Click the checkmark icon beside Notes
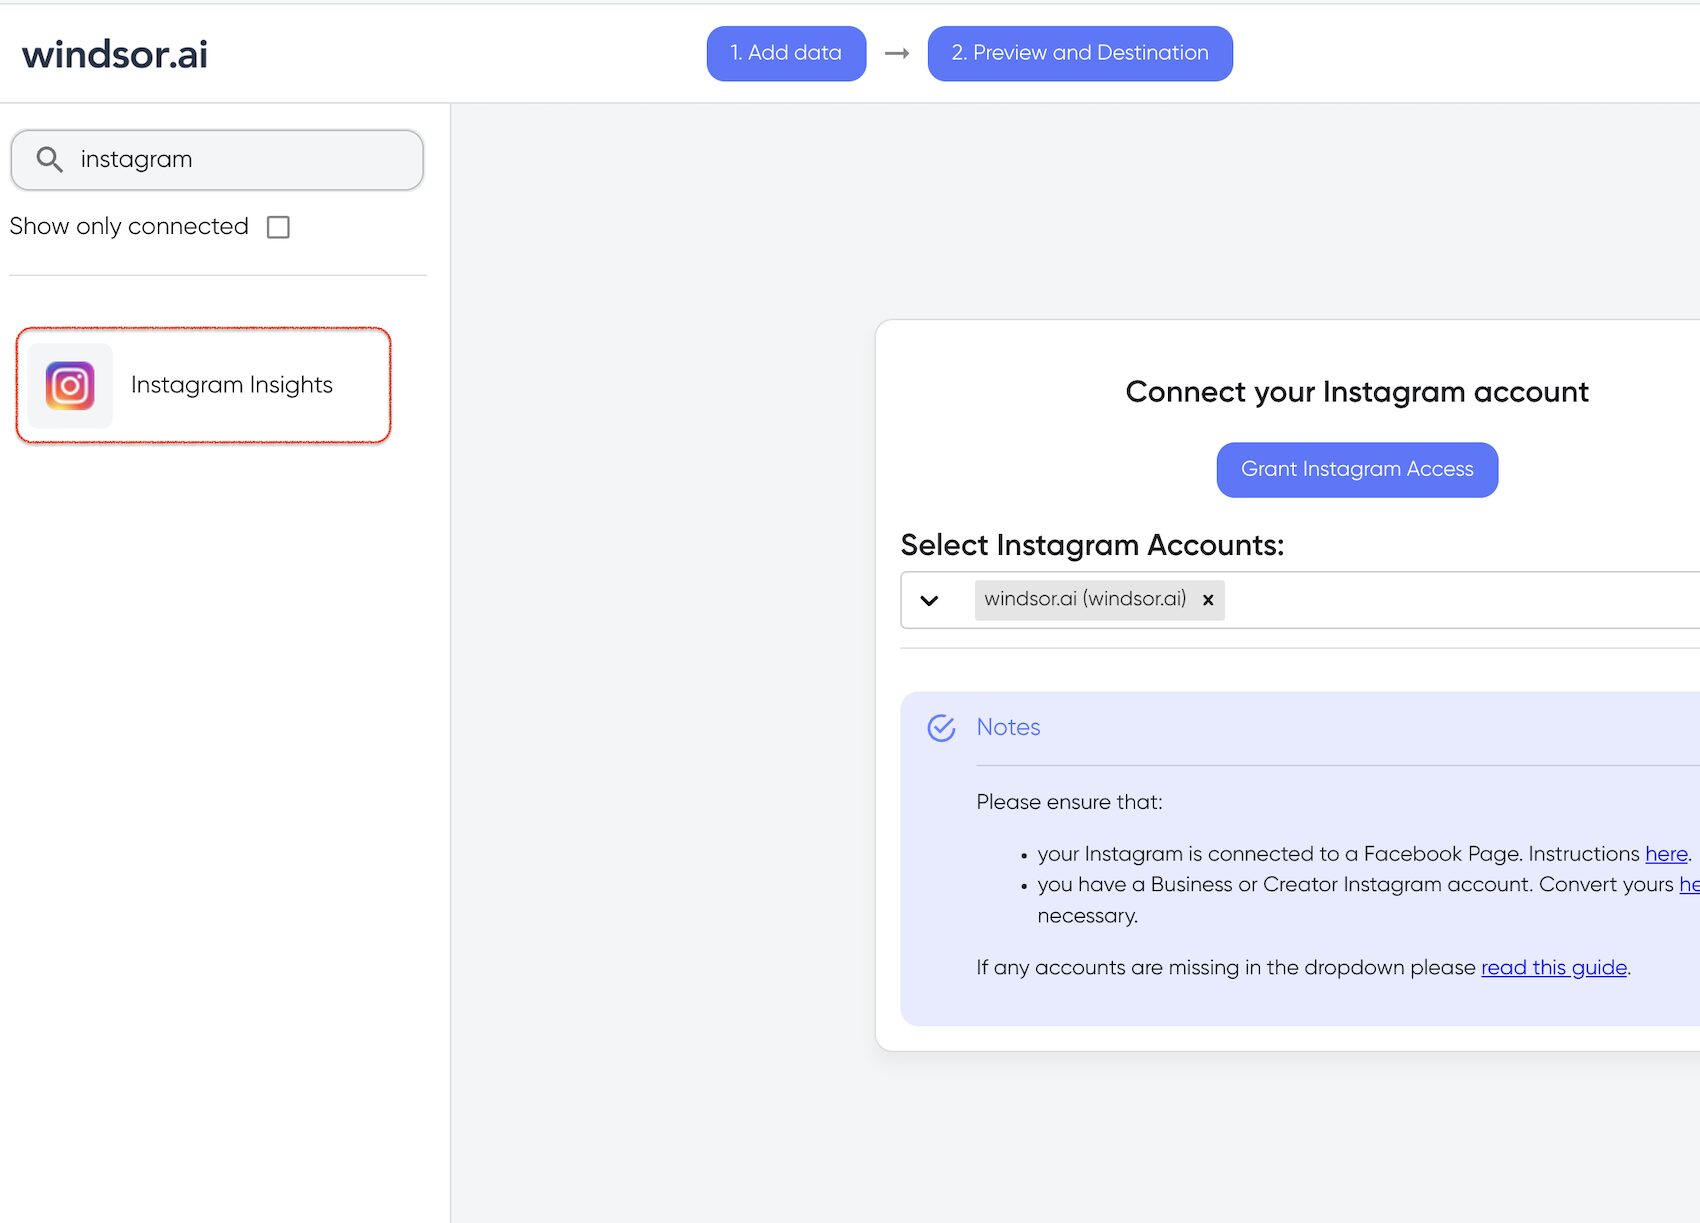 pyautogui.click(x=941, y=728)
